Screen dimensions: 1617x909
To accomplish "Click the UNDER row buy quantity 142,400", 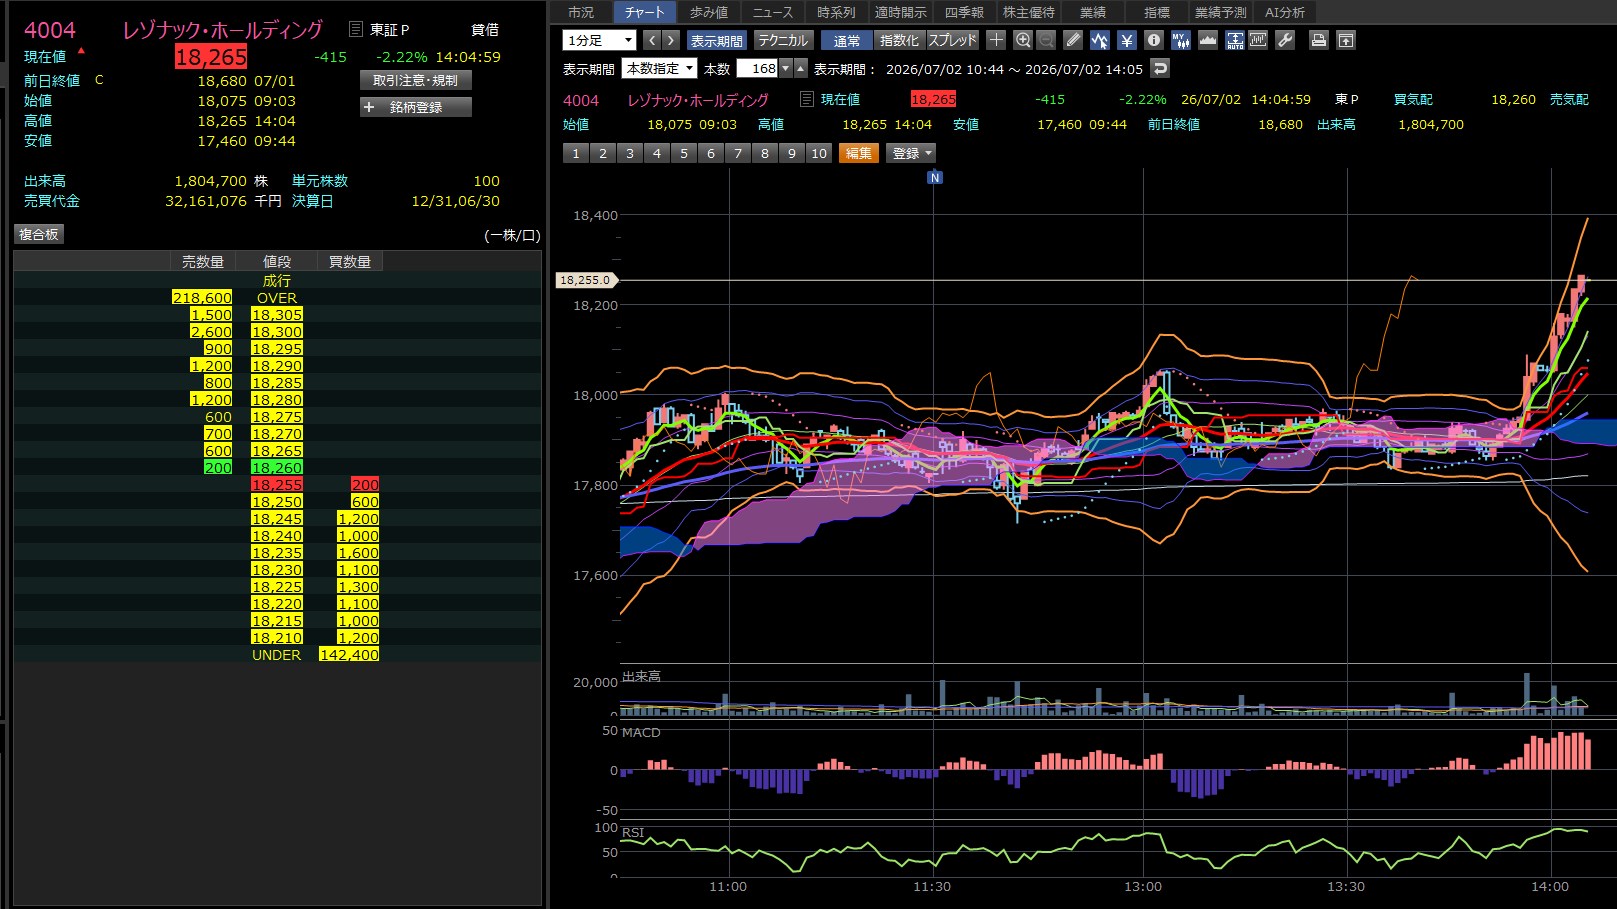I will (x=349, y=654).
